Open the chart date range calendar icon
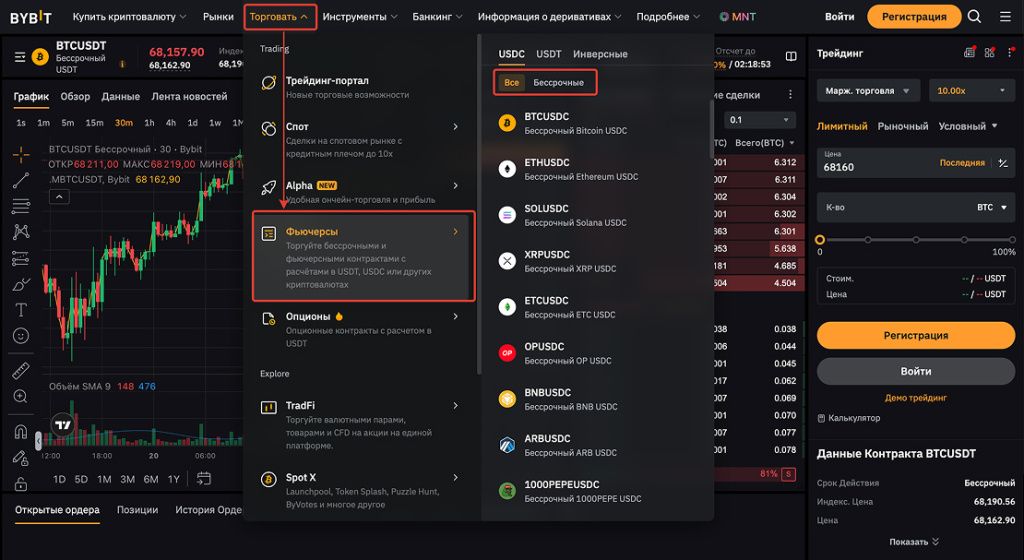Image resolution: width=1024 pixels, height=560 pixels. (204, 478)
